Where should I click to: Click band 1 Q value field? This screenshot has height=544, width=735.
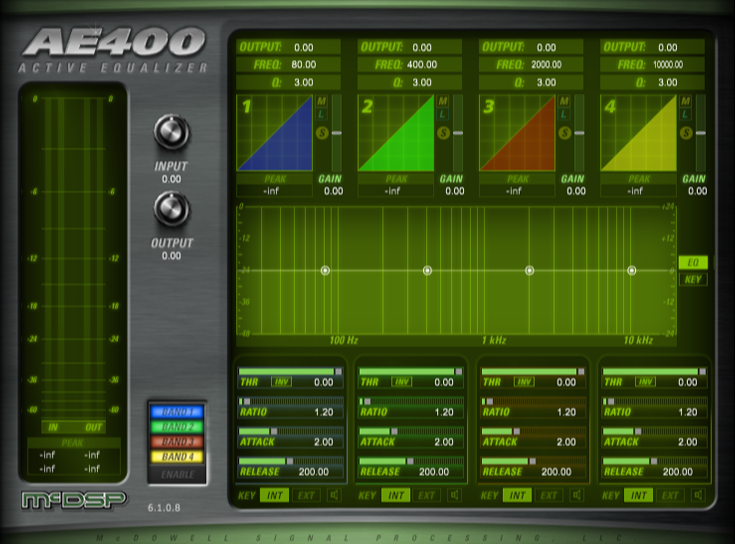pyautogui.click(x=288, y=82)
